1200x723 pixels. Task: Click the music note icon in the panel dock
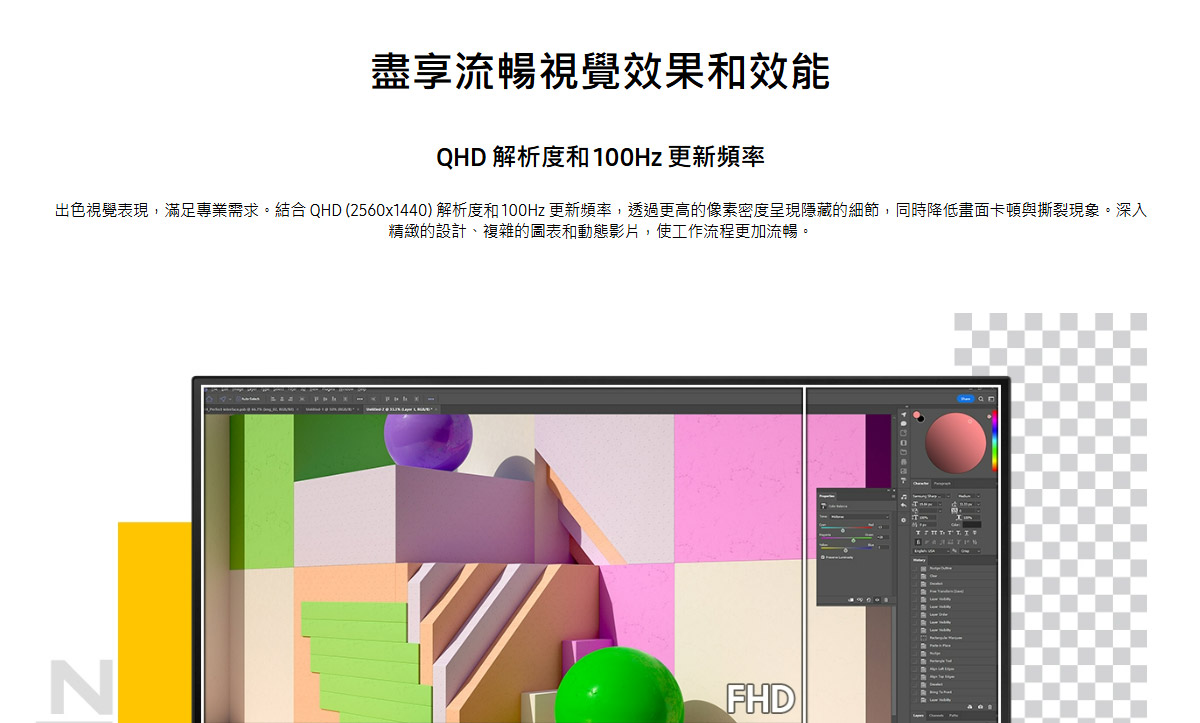pos(903,496)
